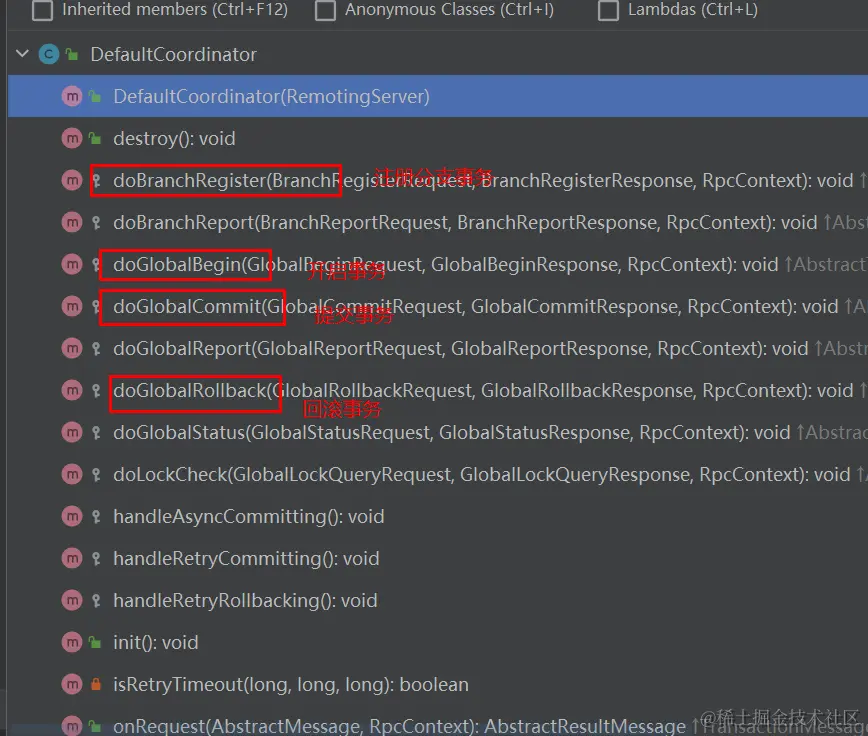Select the doGlobalStatus method row
Viewport: 868px width, 736px height.
coord(438,433)
